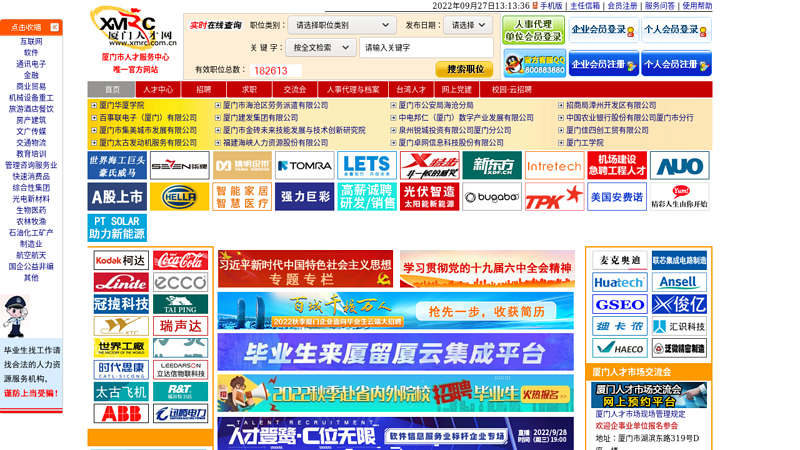Expand the 厦门市公安局海沧分局 listing icon
Image resolution: width=800 pixels, height=450 pixels.
coord(393,105)
